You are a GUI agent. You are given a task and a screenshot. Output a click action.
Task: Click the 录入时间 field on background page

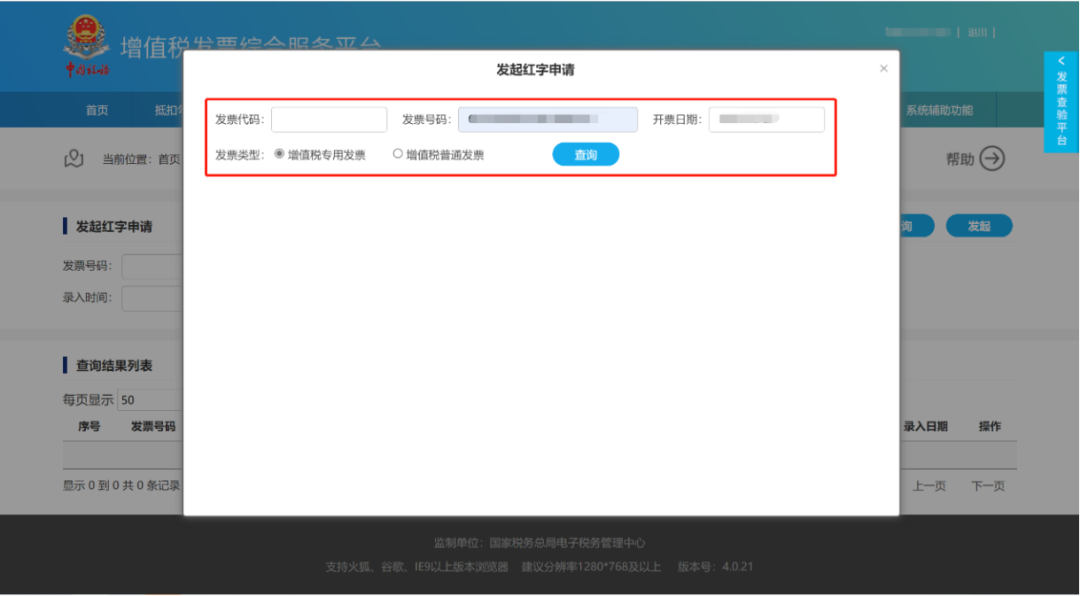pos(152,298)
